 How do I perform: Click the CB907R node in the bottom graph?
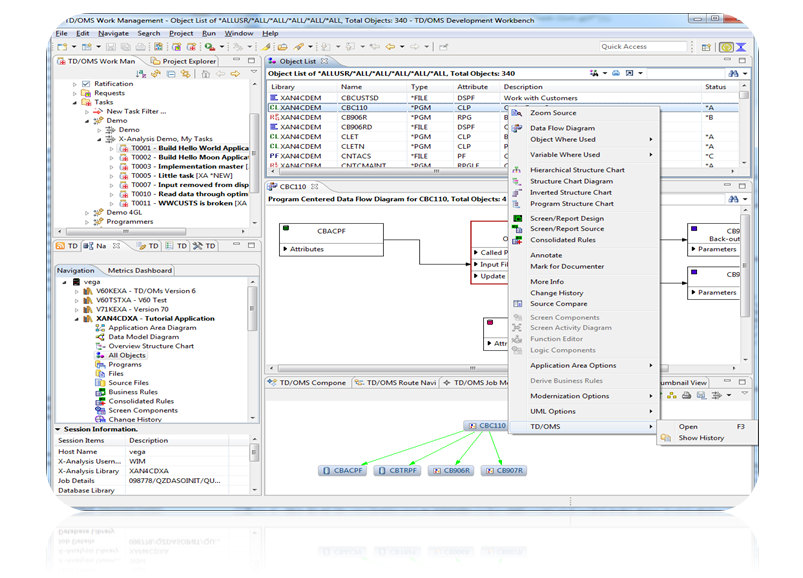click(x=504, y=470)
